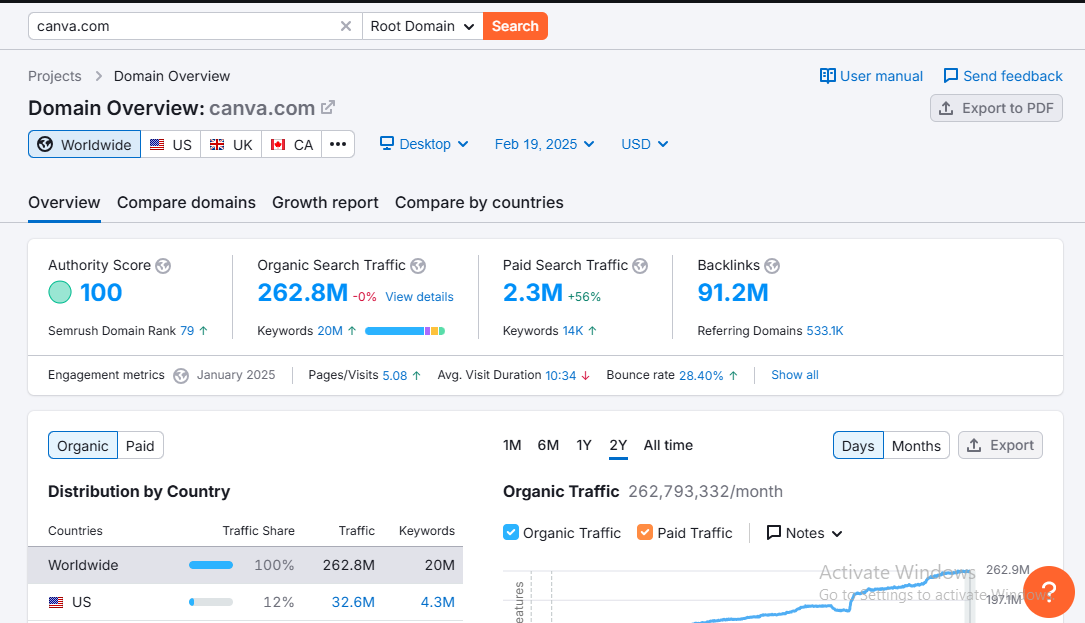Uncheck the Organic Traffic checkbox

(511, 533)
